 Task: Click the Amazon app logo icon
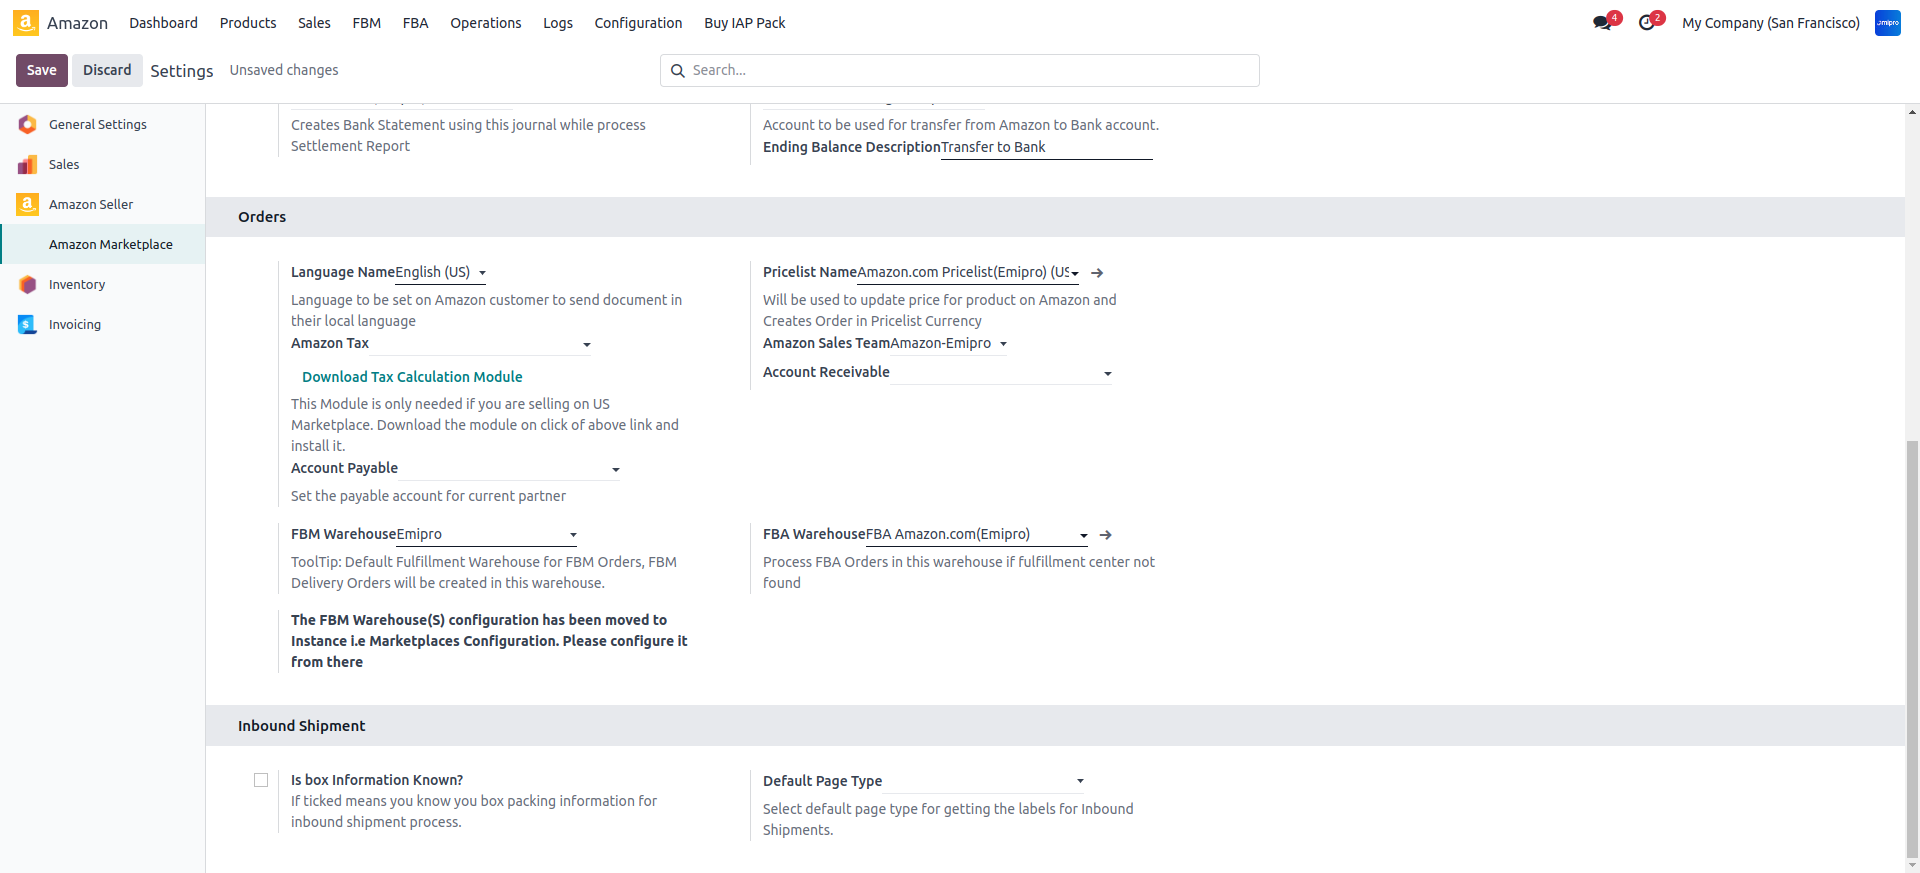point(26,23)
